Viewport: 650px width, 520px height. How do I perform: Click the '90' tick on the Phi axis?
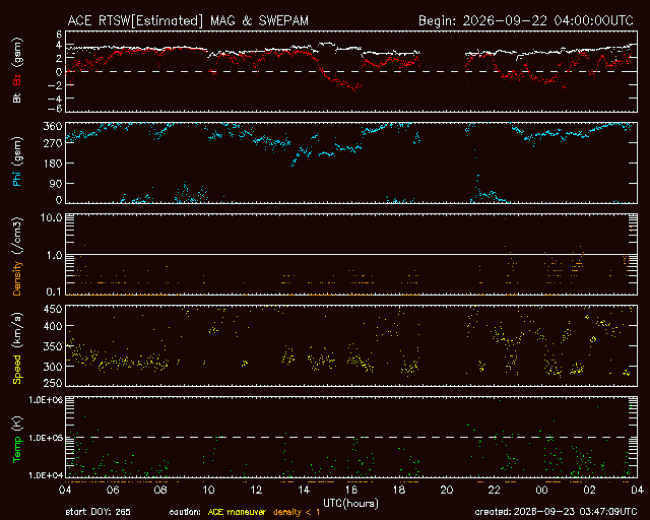point(56,184)
